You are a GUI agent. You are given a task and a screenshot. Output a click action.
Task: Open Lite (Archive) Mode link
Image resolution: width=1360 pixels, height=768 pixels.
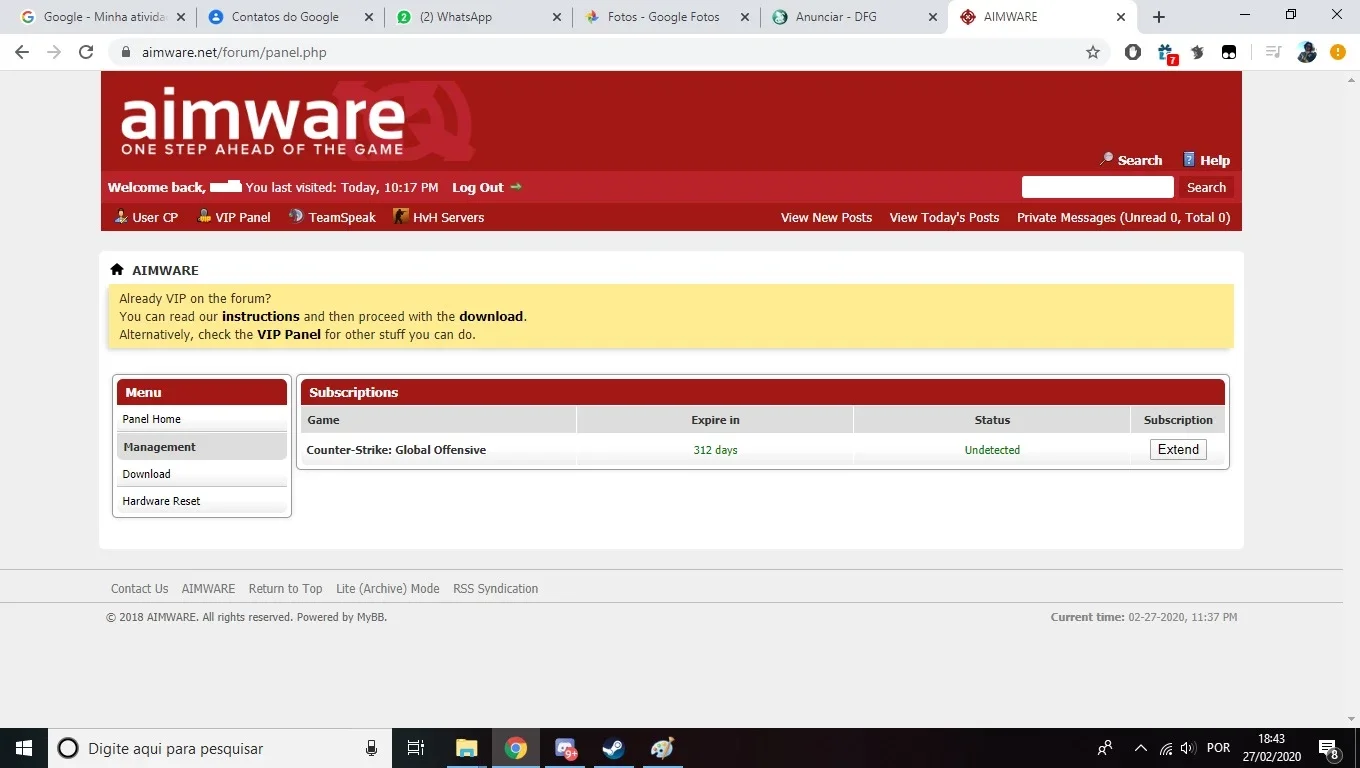pyautogui.click(x=388, y=589)
